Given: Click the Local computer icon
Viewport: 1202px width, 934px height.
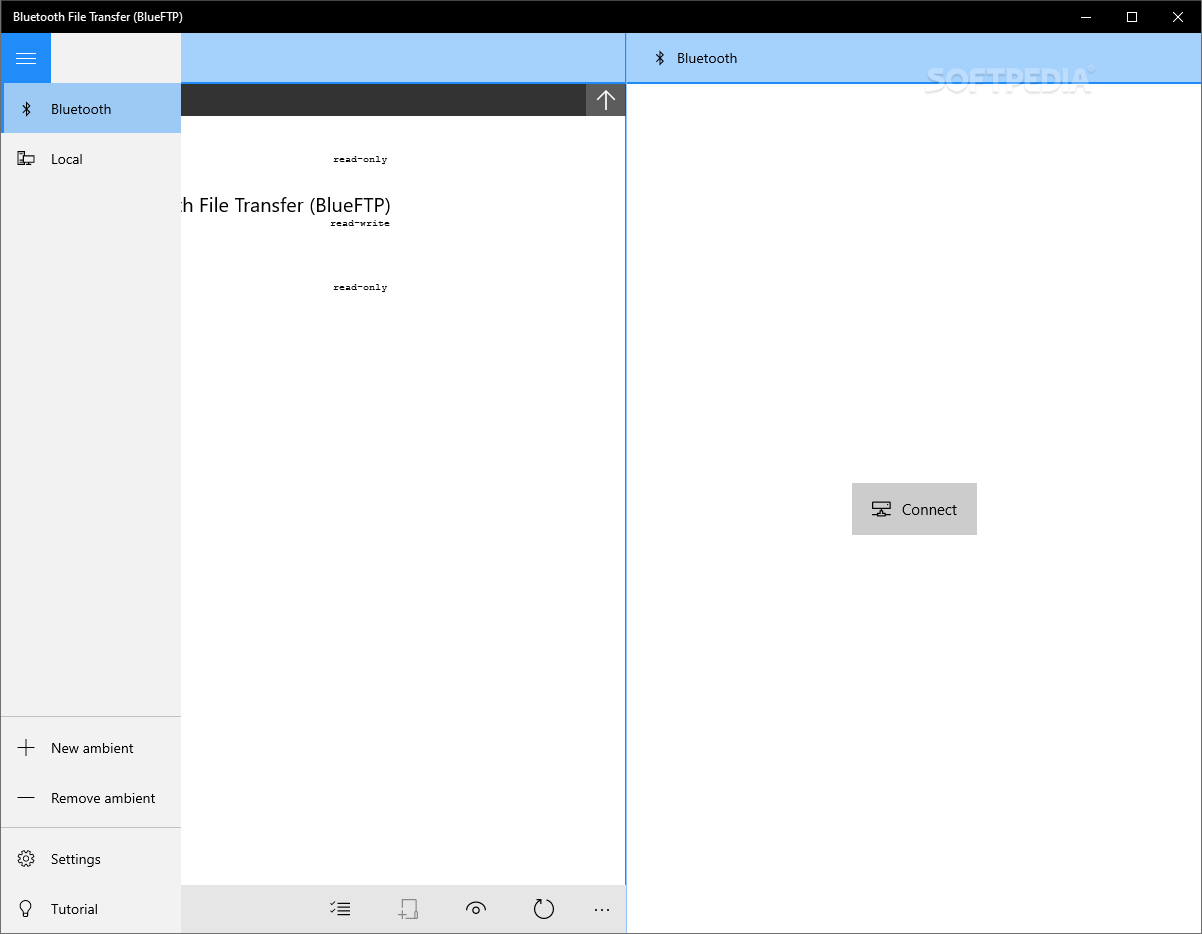Looking at the screenshot, I should (x=26, y=159).
